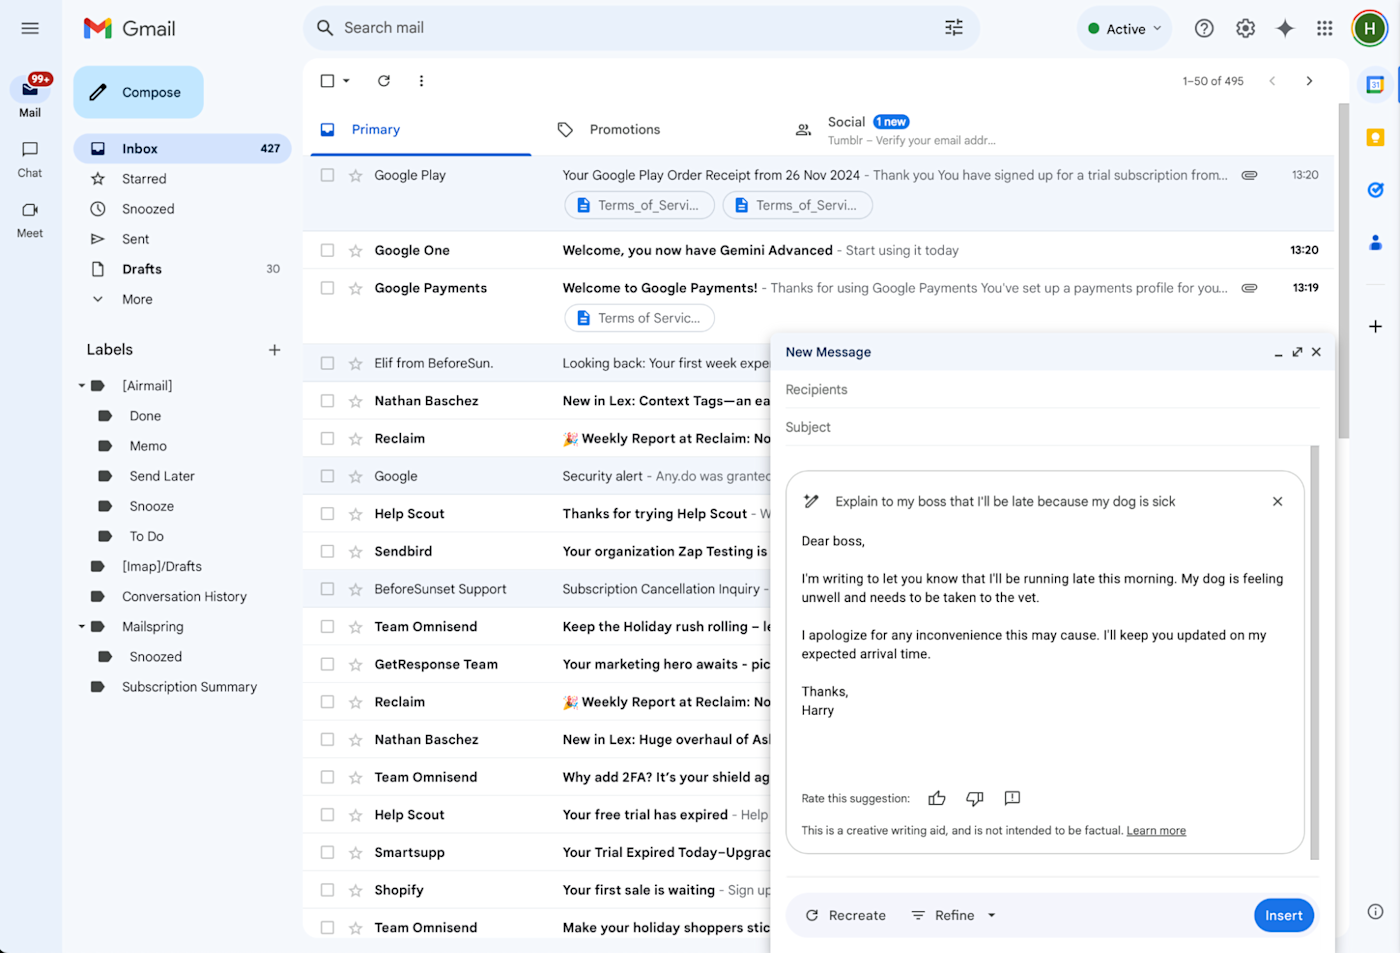Open the Gemini sparkle icon
1400x953 pixels.
(x=1285, y=29)
